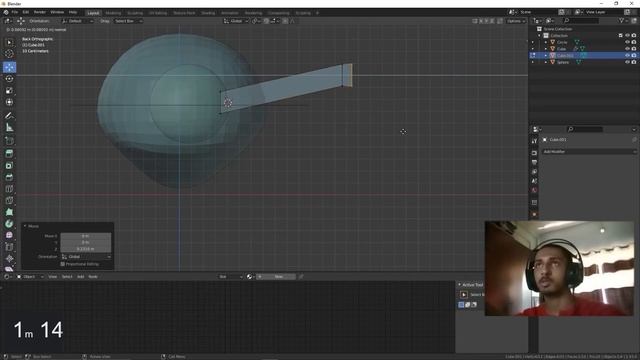Open Orientation Global dropdown in Move panel

click(x=86, y=257)
